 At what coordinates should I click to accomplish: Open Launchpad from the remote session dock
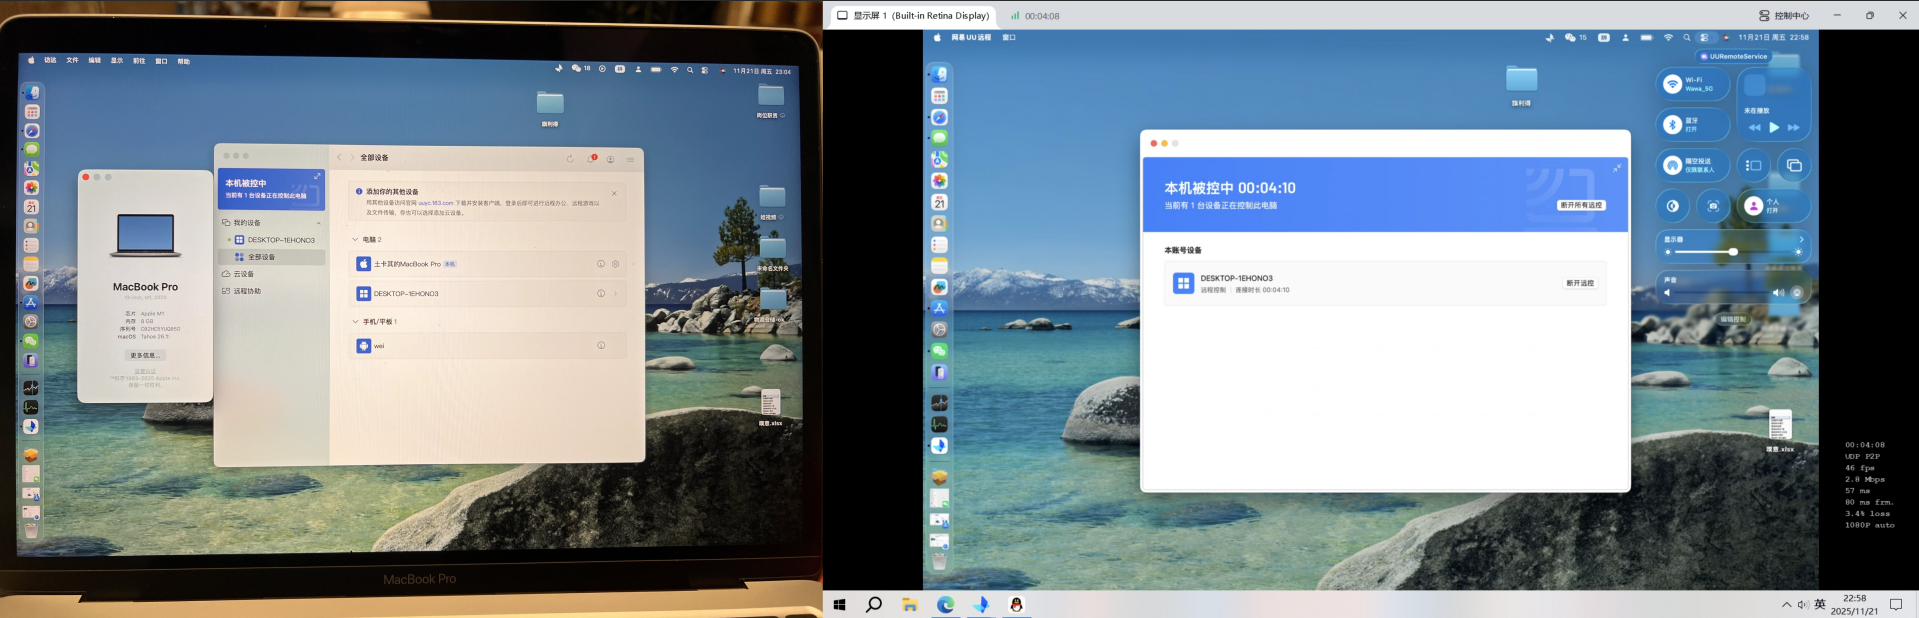pyautogui.click(x=939, y=96)
